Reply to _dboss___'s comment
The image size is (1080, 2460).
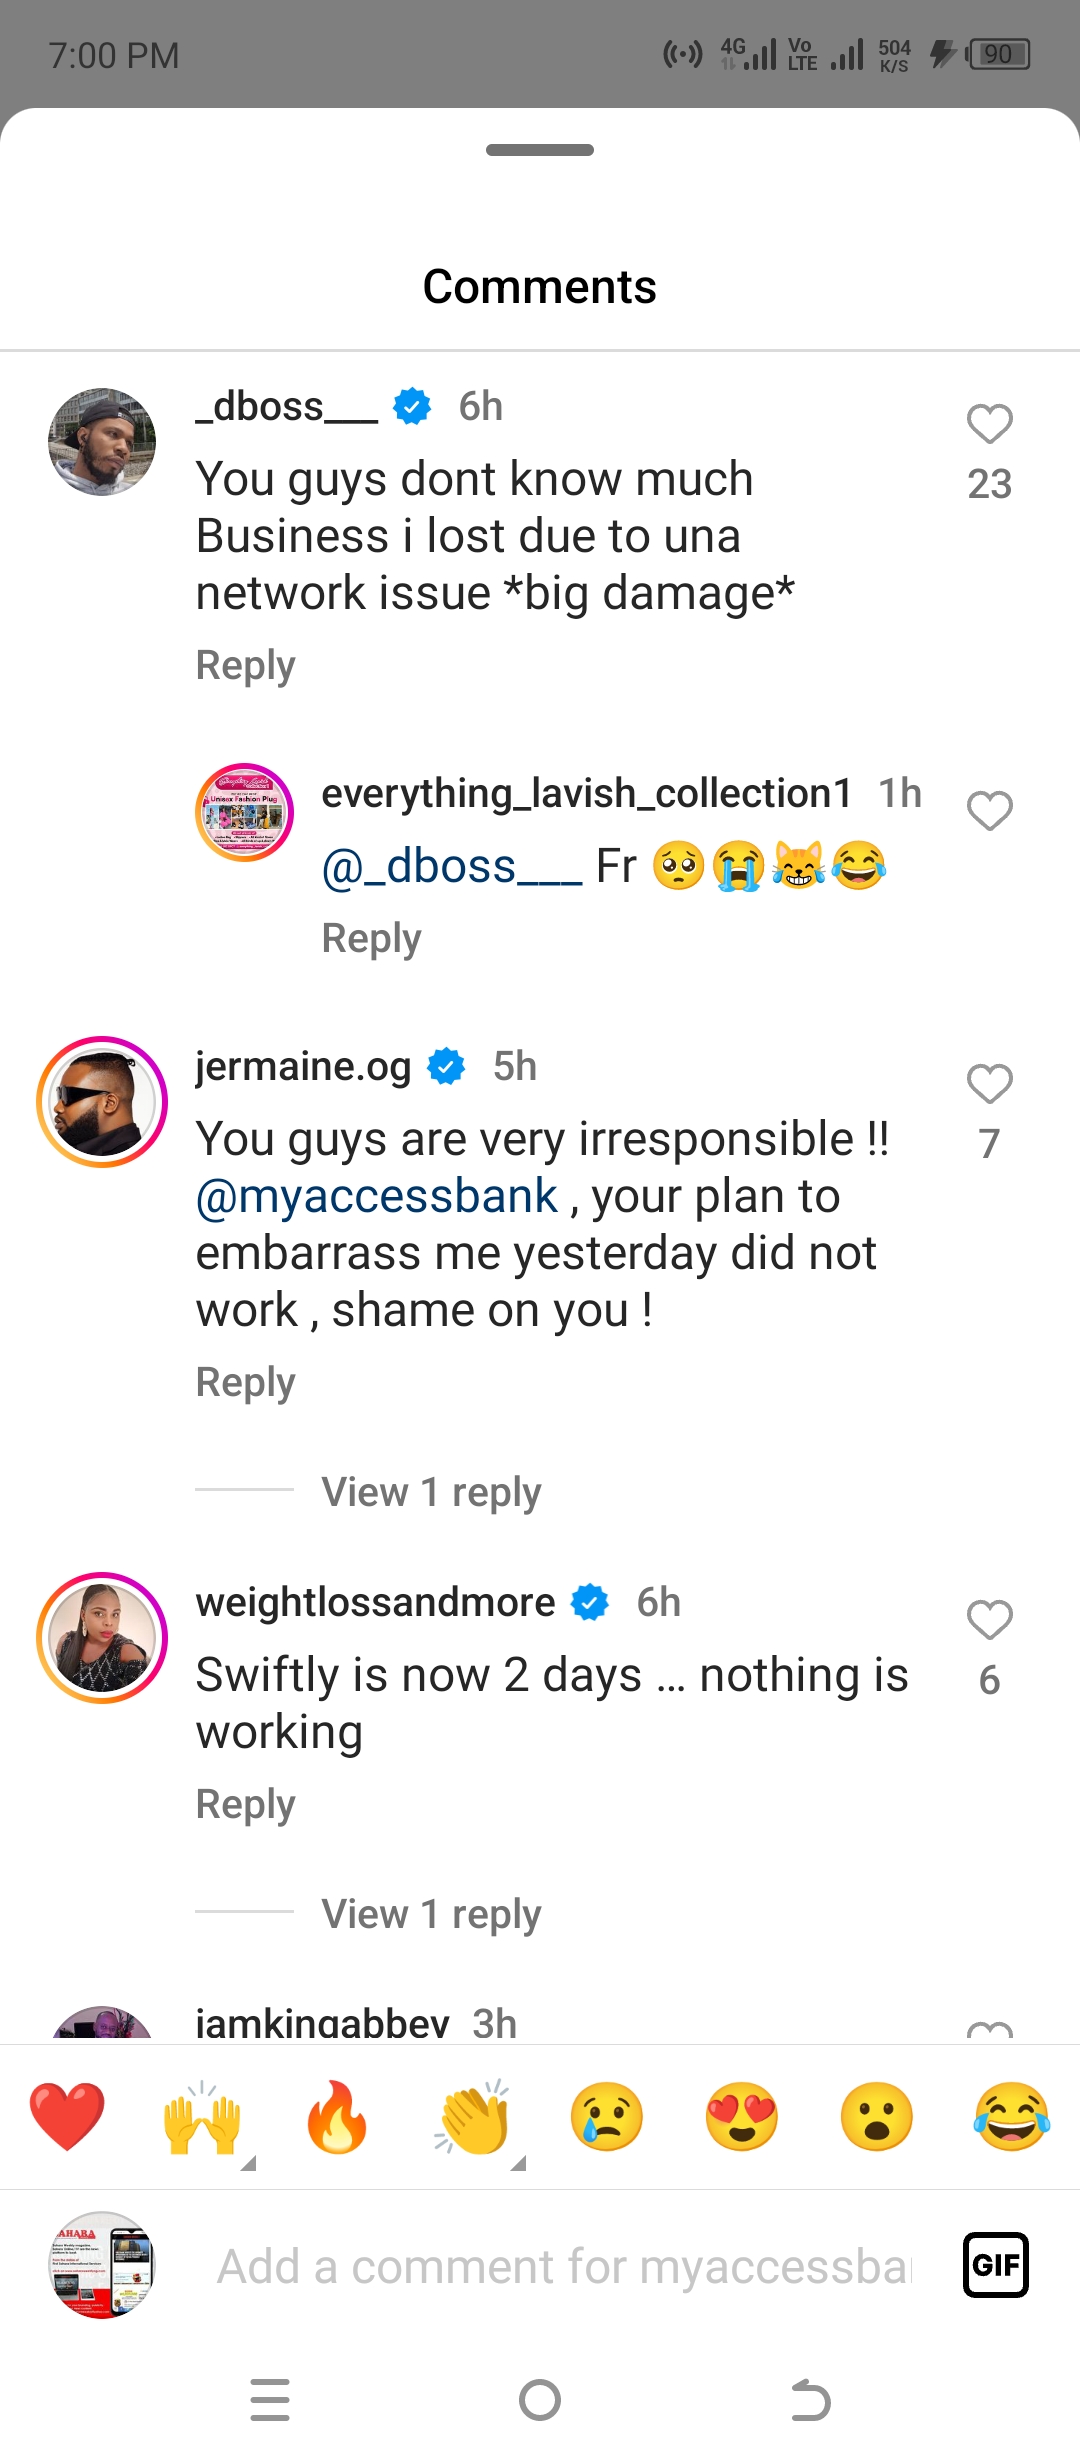[x=246, y=666]
